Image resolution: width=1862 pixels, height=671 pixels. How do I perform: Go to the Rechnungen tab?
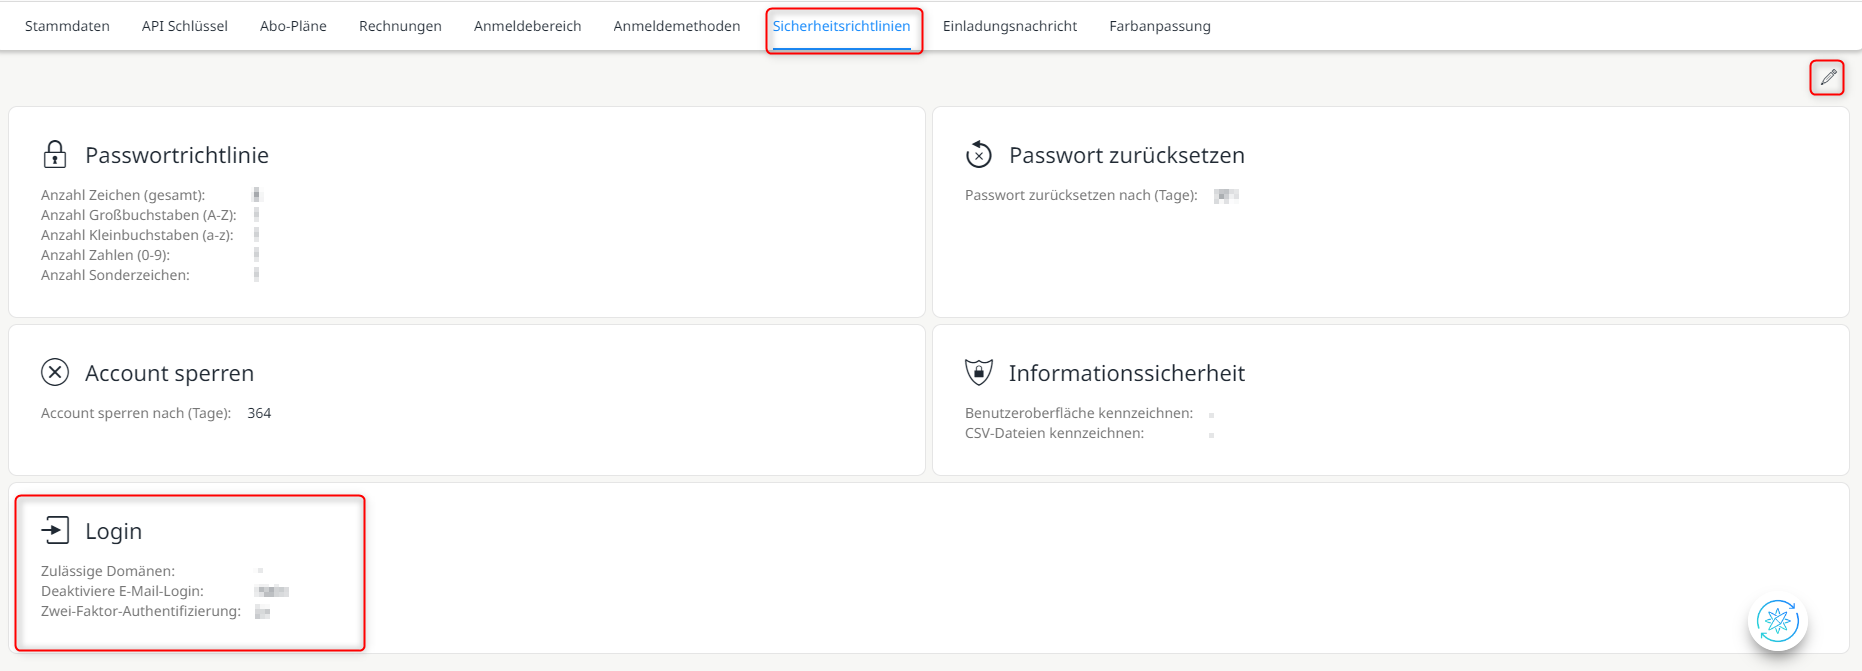click(400, 26)
